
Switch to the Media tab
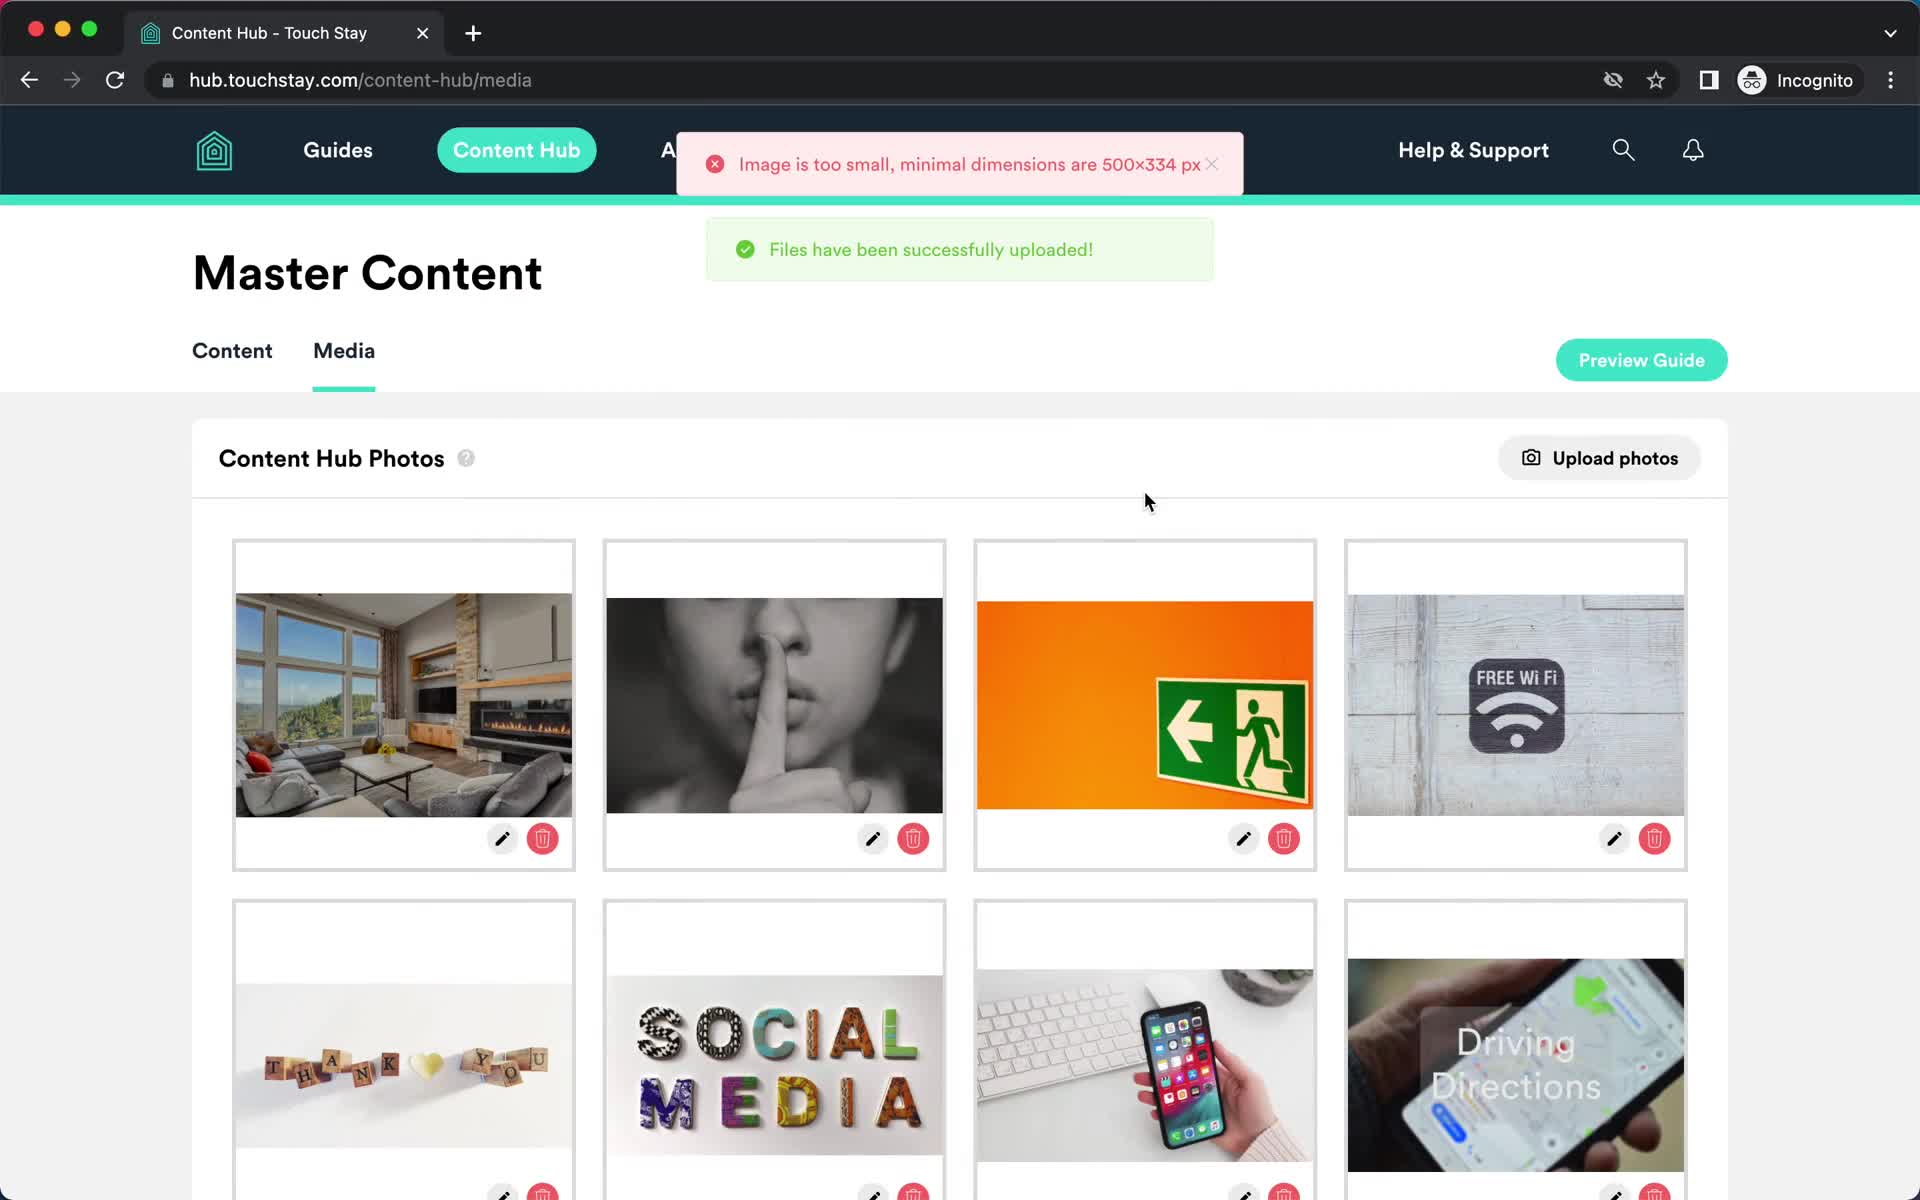pos(343,350)
